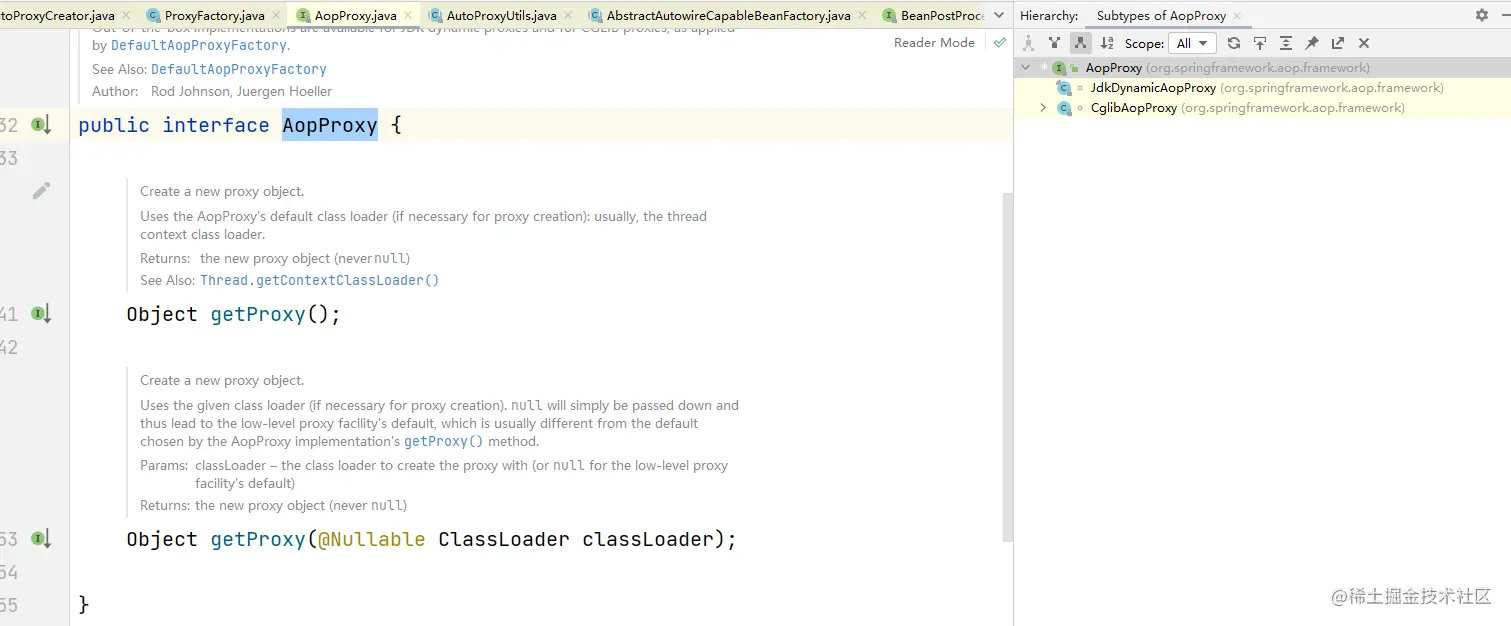Click AopProxy.java tab's interface icon

pos(303,16)
